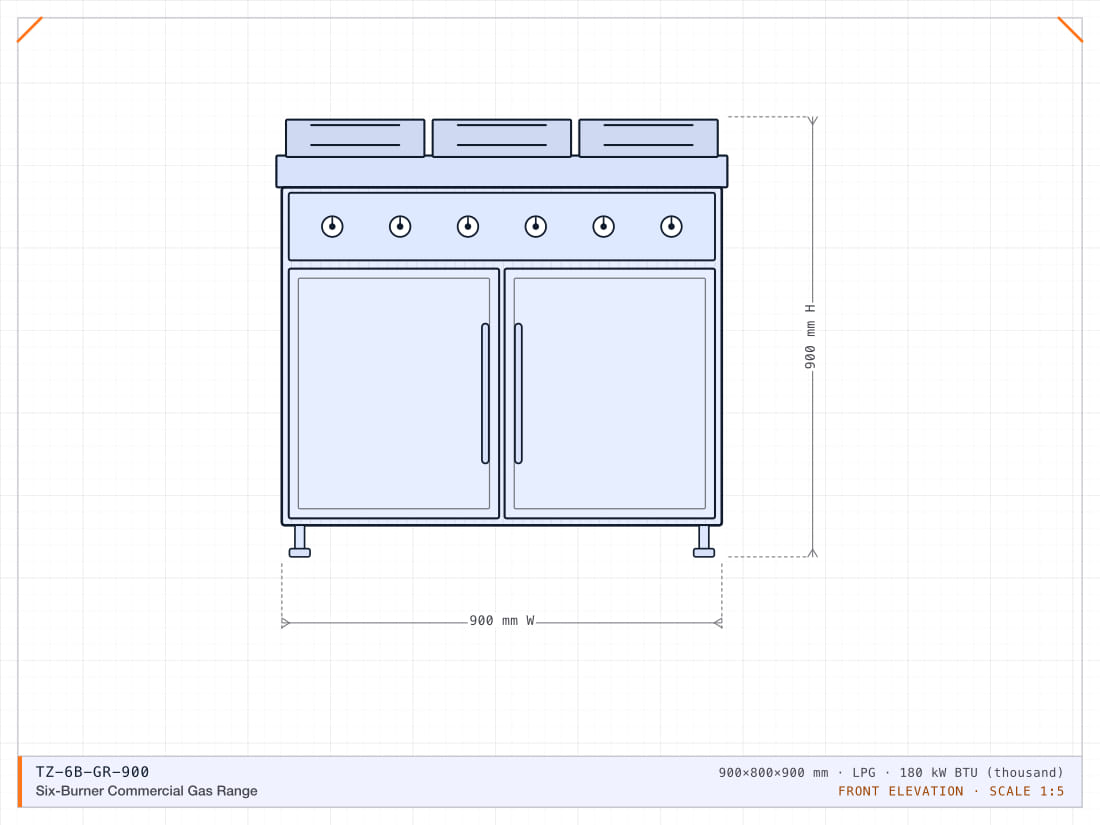Screen dimensions: 1100x825
Task: Click the FRONT ELEVATION · SCALE 1:5 label
Action: click(951, 791)
